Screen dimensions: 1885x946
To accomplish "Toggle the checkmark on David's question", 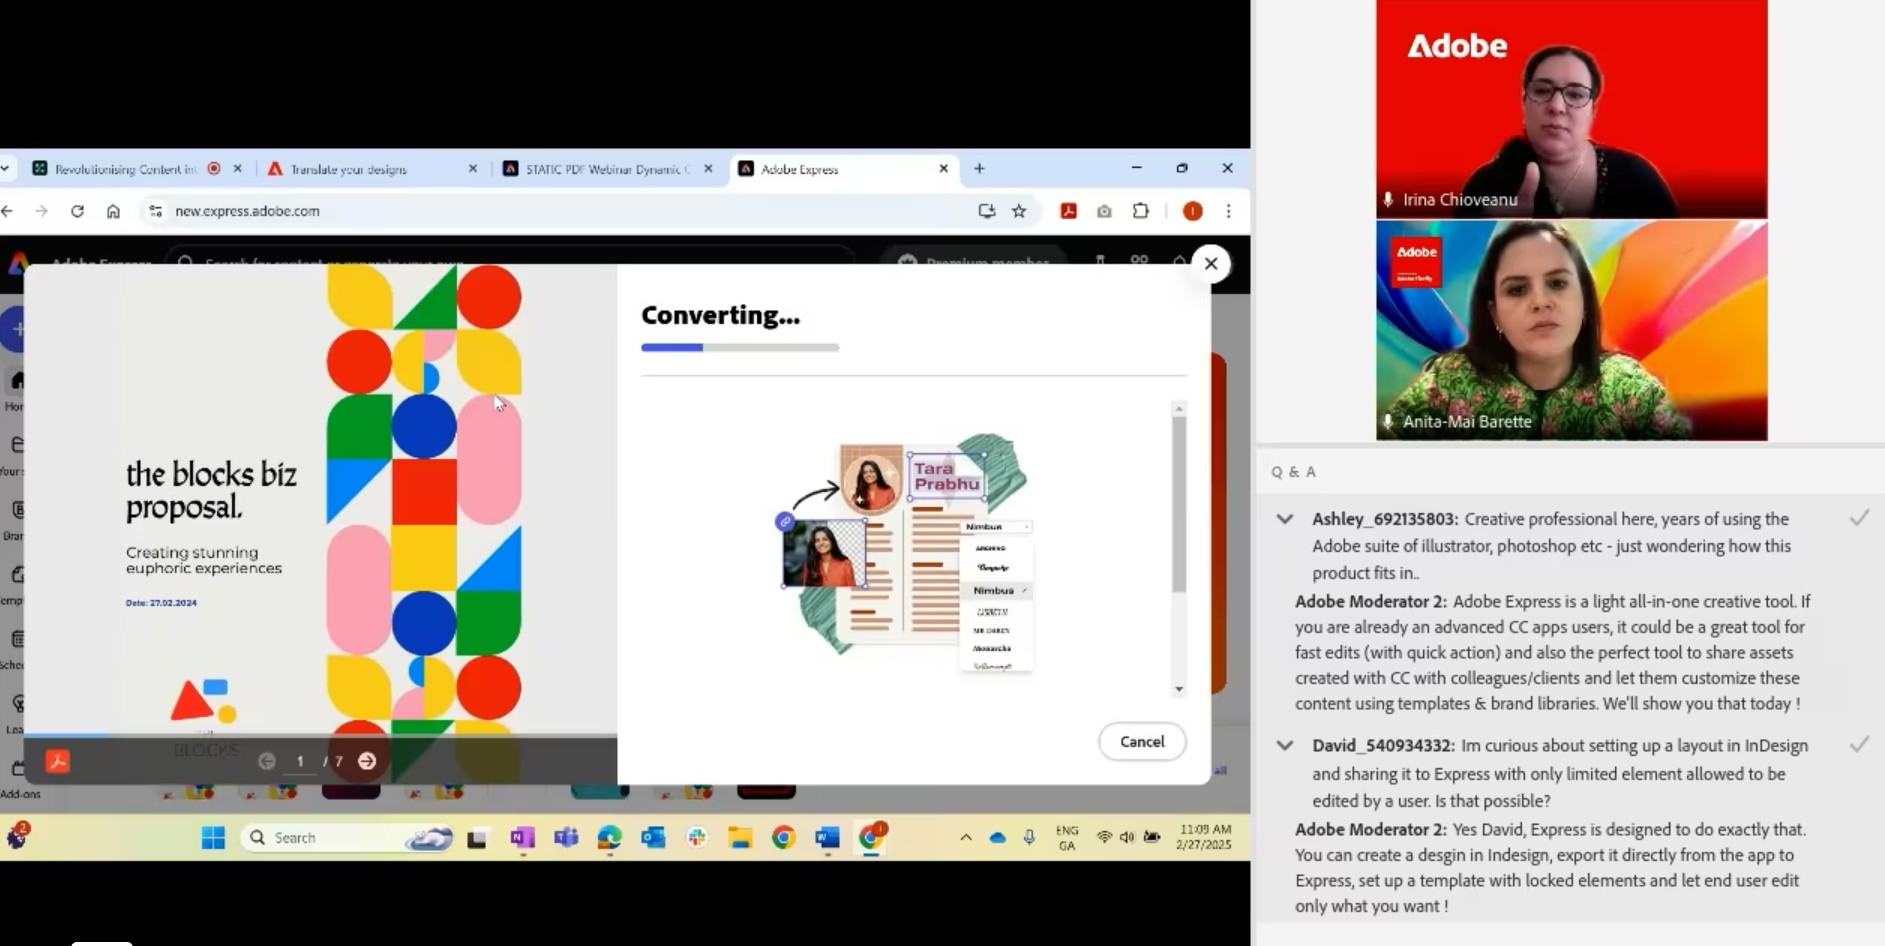I will 1859,744.
